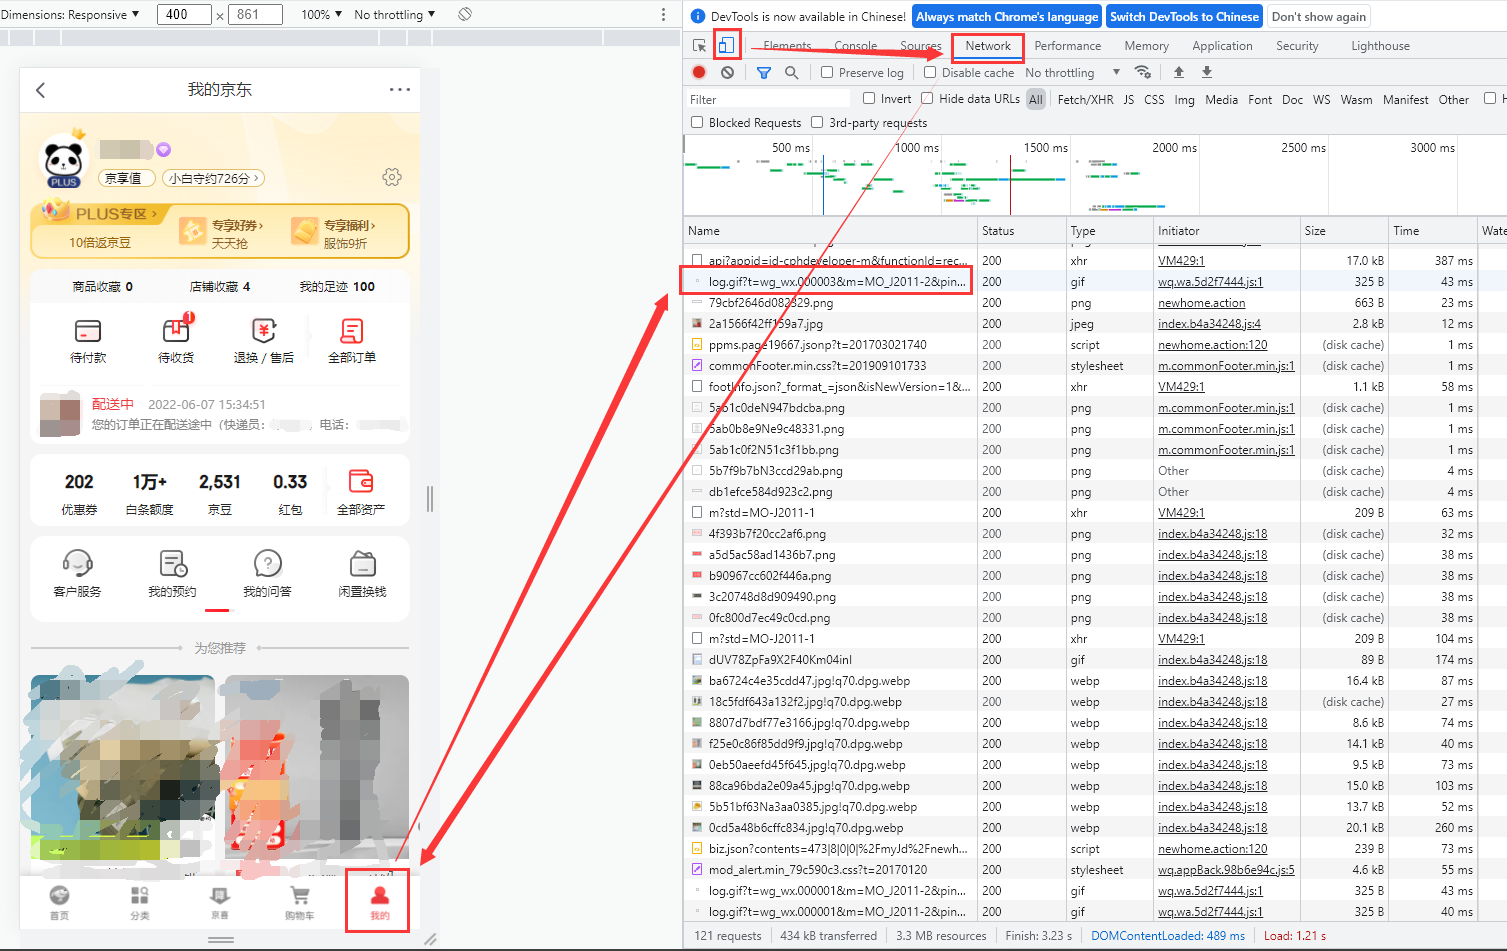Tap the 全部资产 wallet icon
The height and width of the screenshot is (951, 1507).
(x=361, y=481)
